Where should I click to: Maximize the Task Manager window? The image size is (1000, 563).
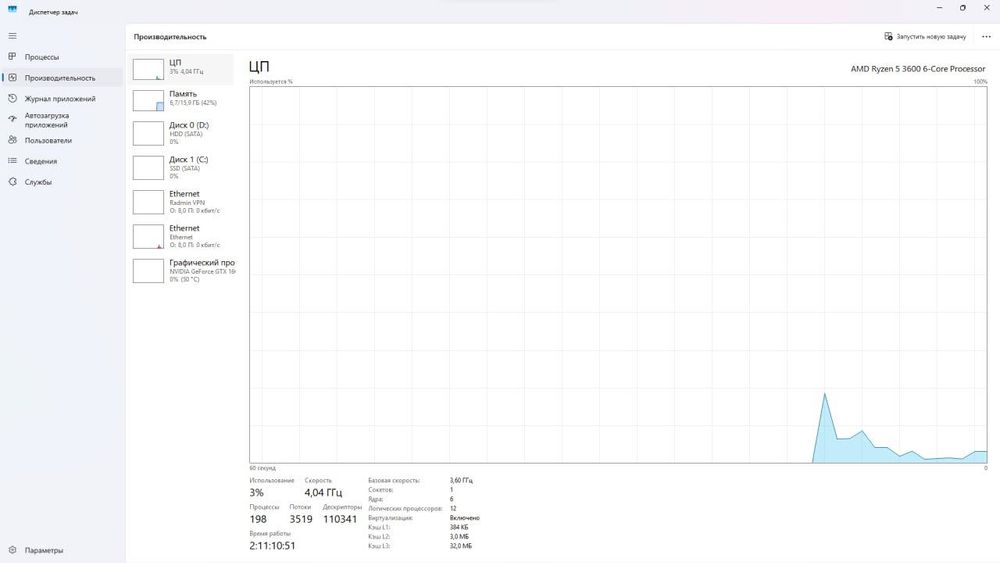[x=962, y=8]
